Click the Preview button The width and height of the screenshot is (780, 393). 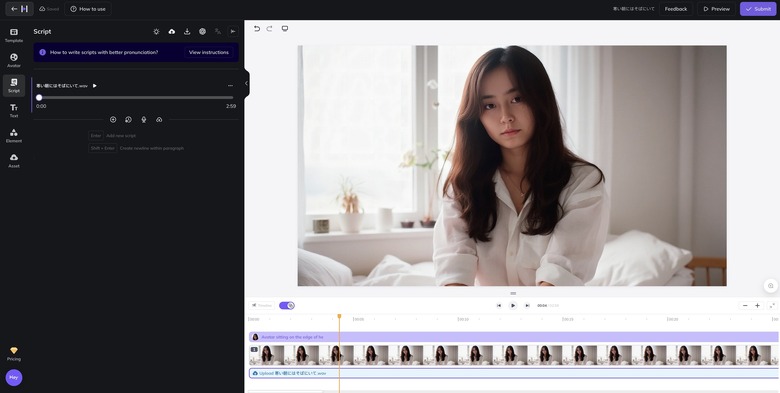click(x=716, y=9)
